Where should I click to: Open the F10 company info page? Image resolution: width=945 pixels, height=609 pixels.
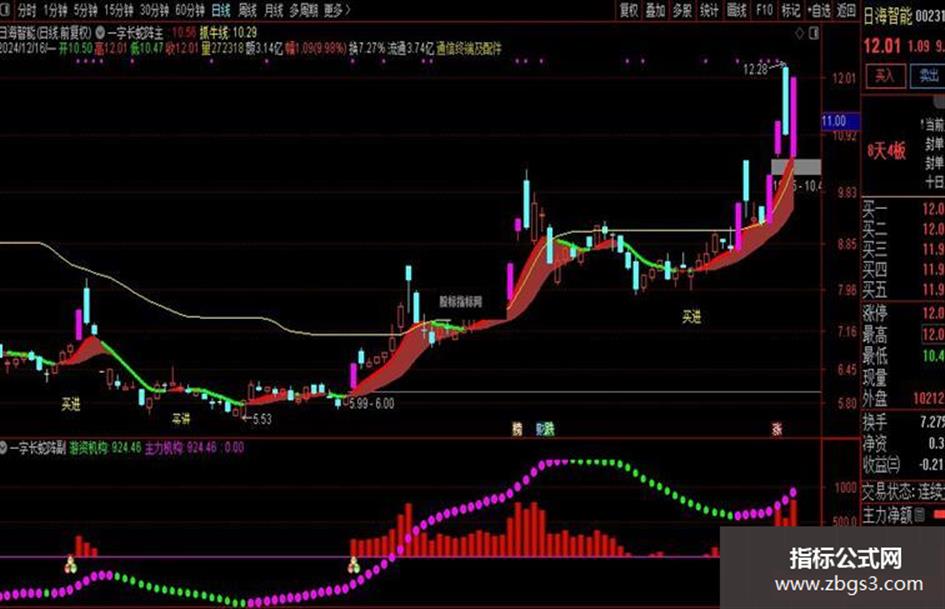(764, 10)
